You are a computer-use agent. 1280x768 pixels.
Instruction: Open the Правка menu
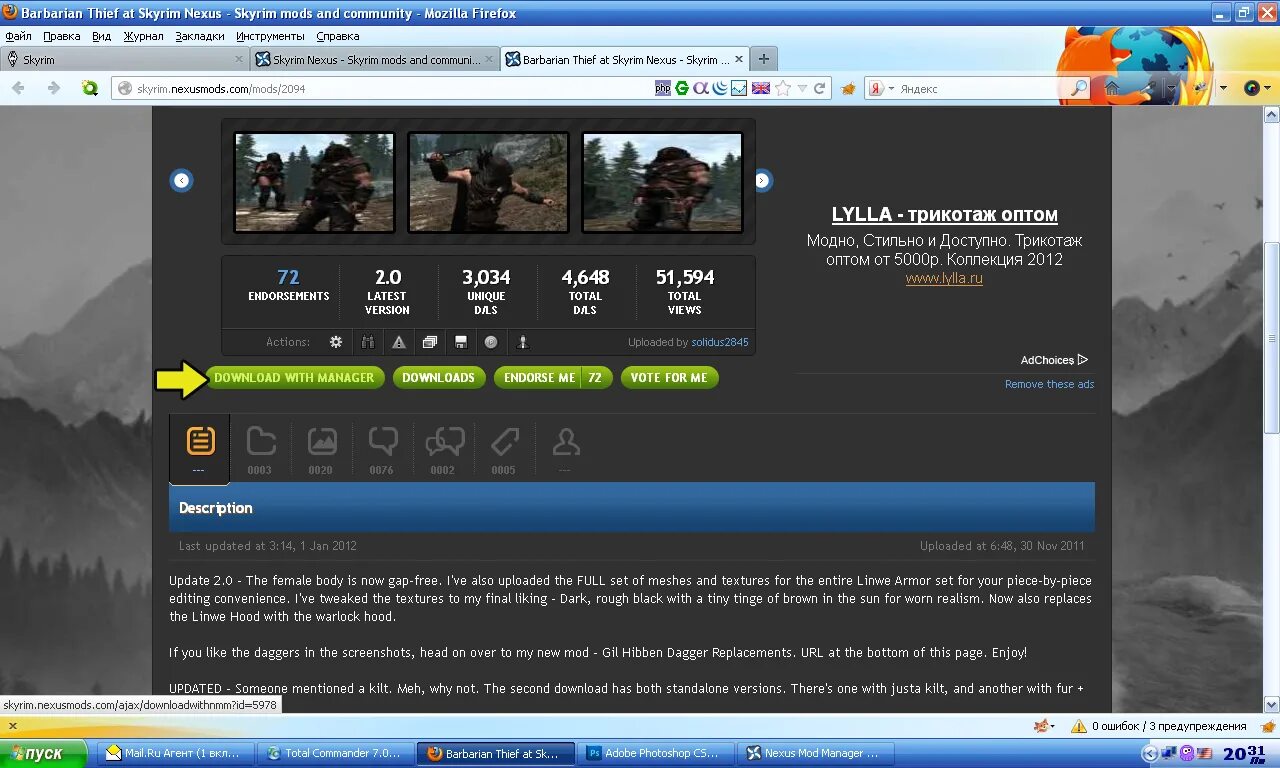coord(62,36)
